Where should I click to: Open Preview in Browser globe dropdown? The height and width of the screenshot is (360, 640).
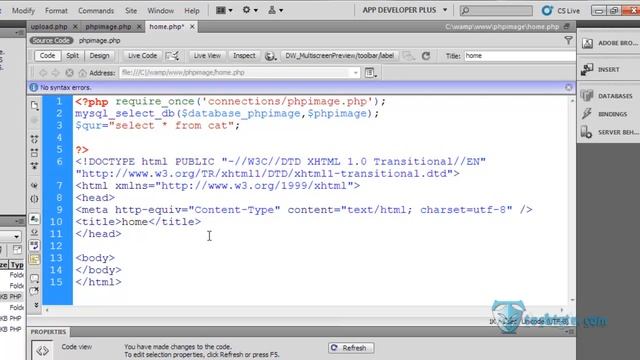(x=270, y=56)
